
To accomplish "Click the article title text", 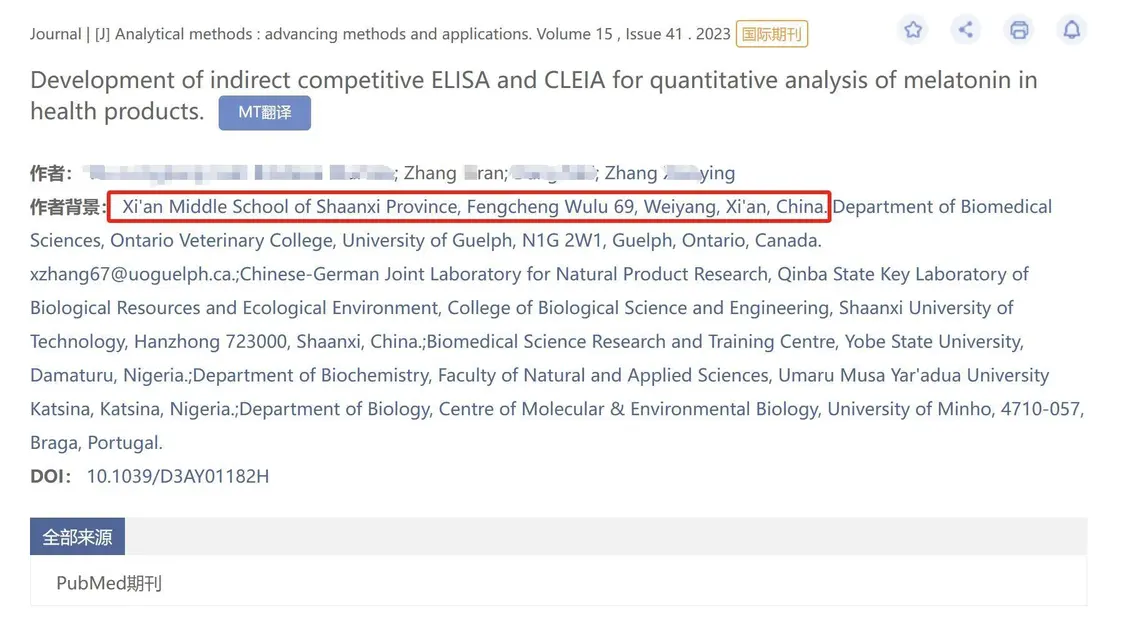I will pyautogui.click(x=533, y=80).
